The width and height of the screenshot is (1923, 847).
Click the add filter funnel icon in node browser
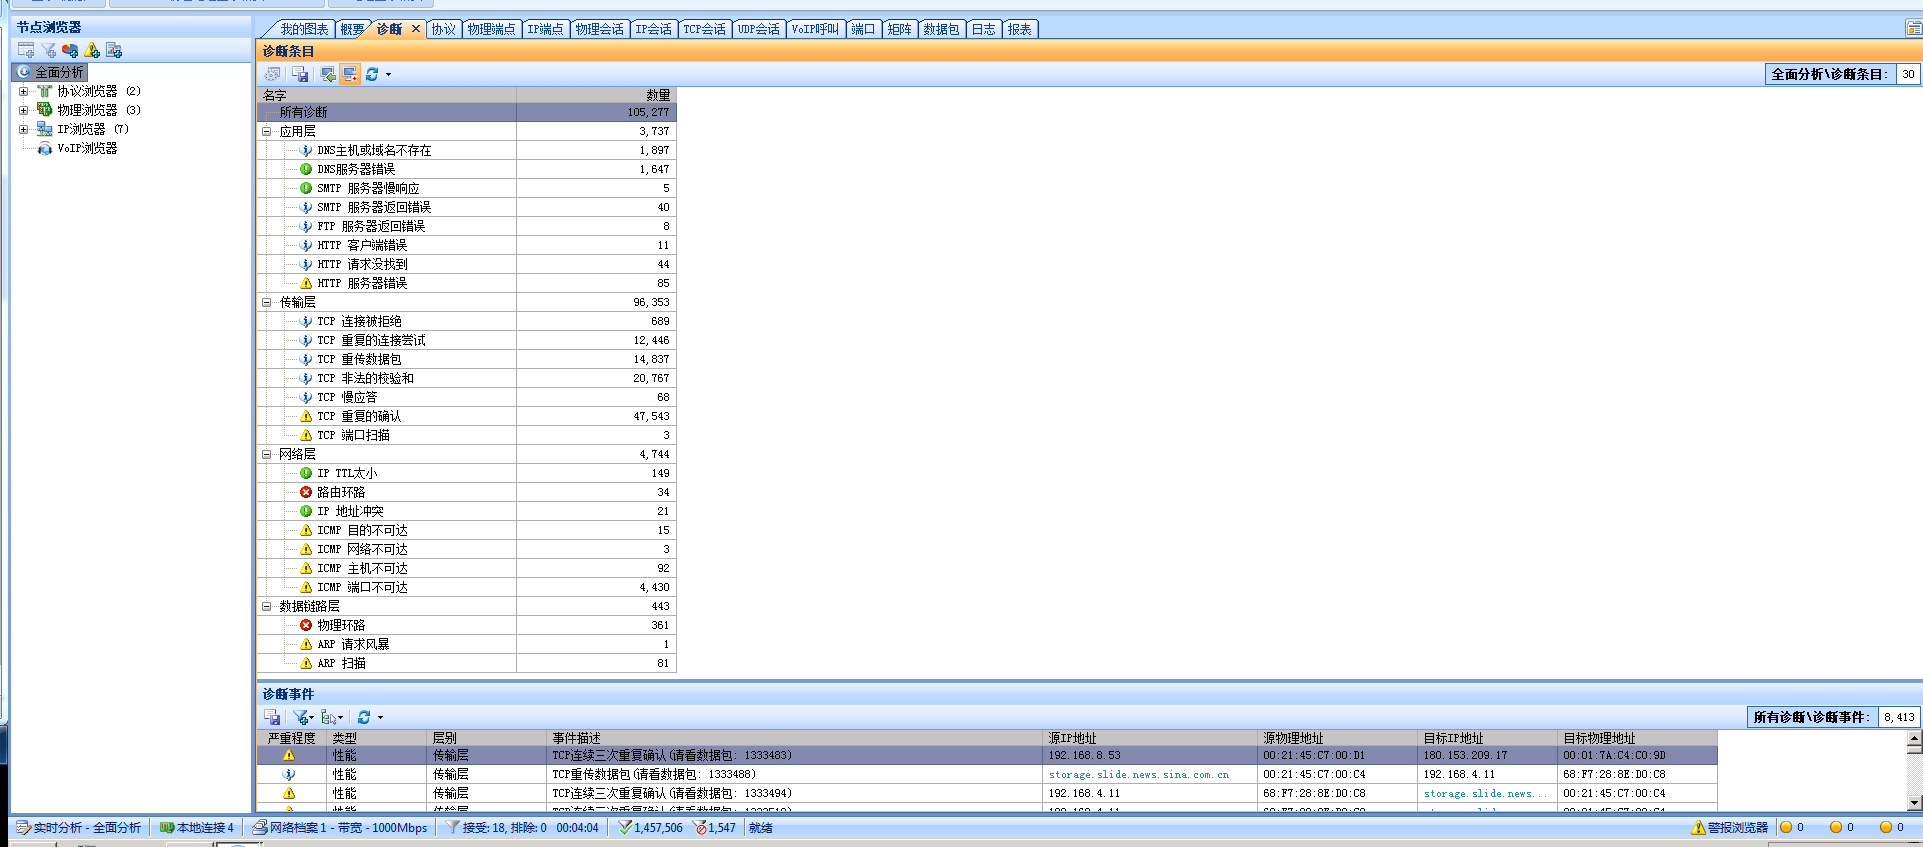[x=48, y=50]
